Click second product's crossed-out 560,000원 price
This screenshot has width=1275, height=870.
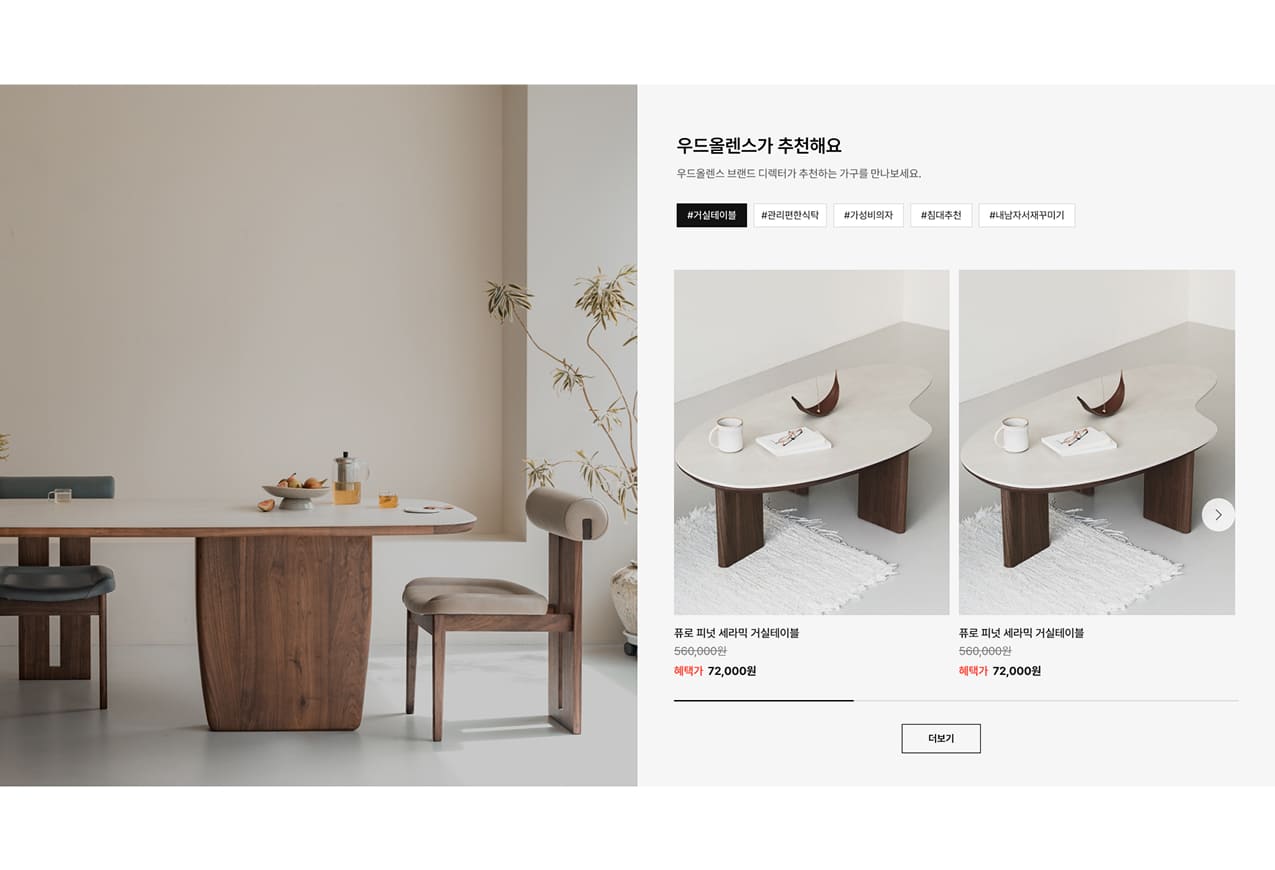(x=985, y=651)
